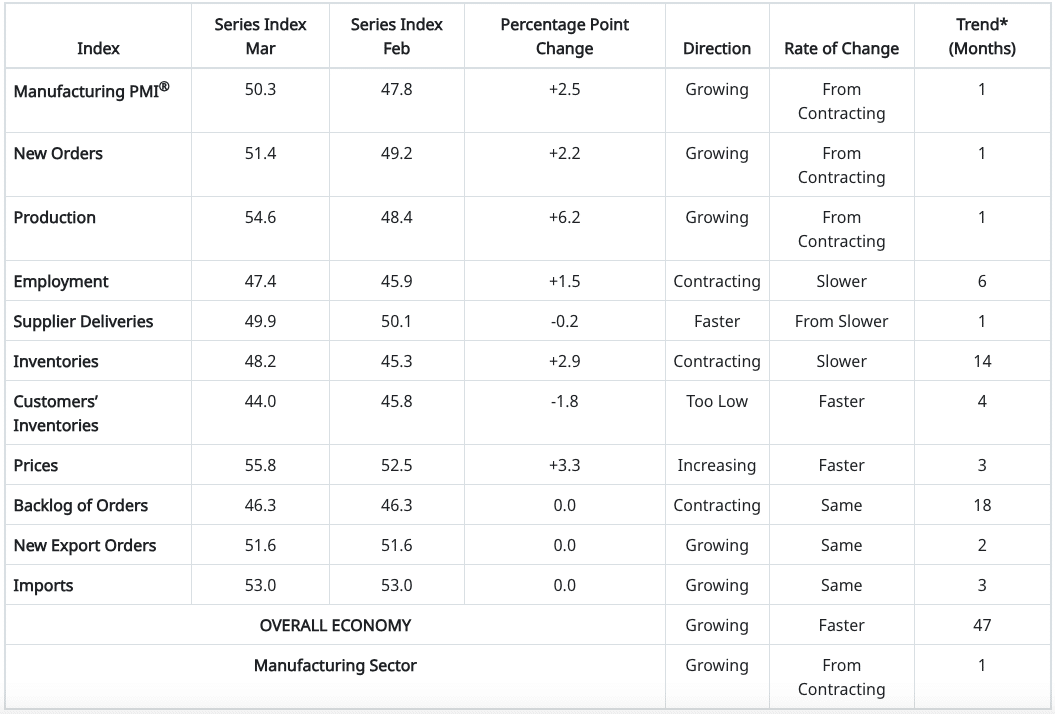Image resolution: width=1055 pixels, height=714 pixels.
Task: Click the Inventories trend value 14
Action: (x=981, y=361)
